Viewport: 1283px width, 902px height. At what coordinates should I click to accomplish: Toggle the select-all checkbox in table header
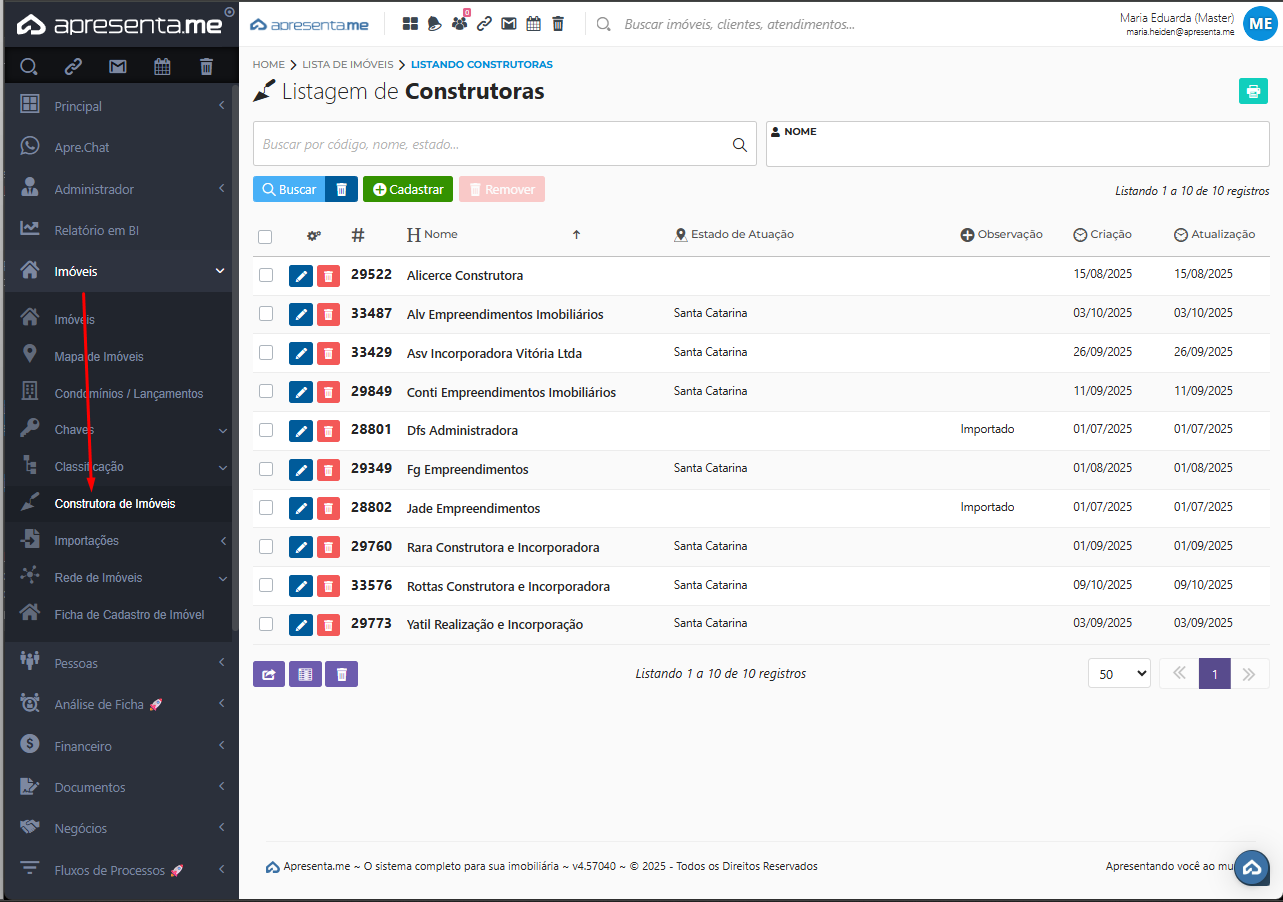[265, 237]
